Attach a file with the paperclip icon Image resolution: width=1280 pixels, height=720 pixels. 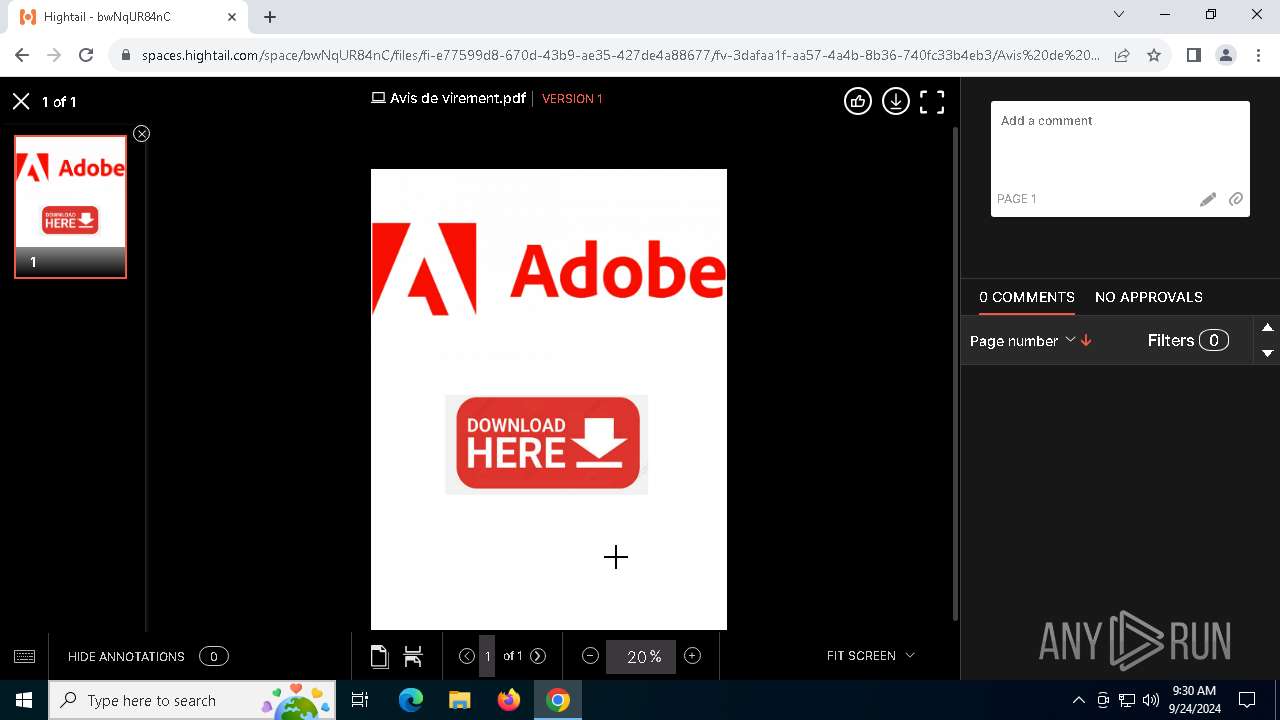1236,199
